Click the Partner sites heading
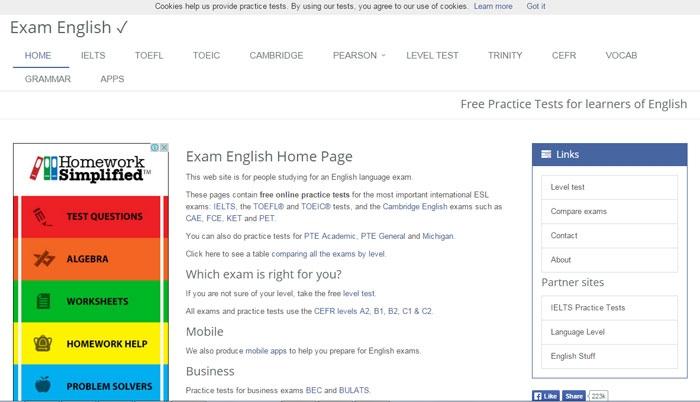Viewport: 700px width, 402px height. [x=573, y=282]
